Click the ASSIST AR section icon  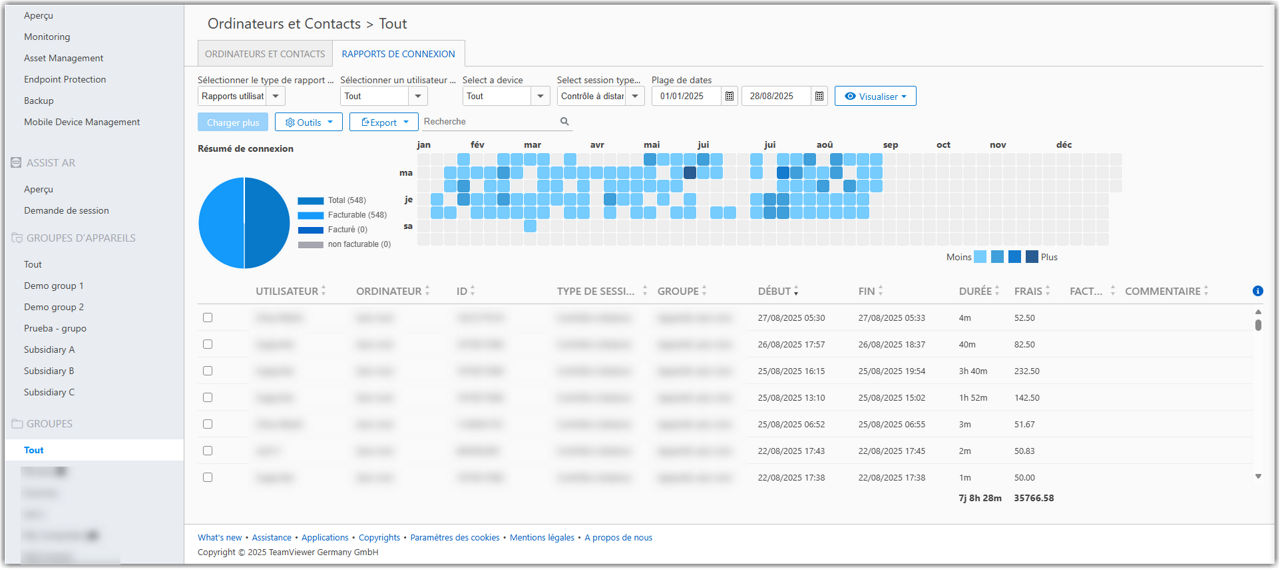(x=16, y=163)
